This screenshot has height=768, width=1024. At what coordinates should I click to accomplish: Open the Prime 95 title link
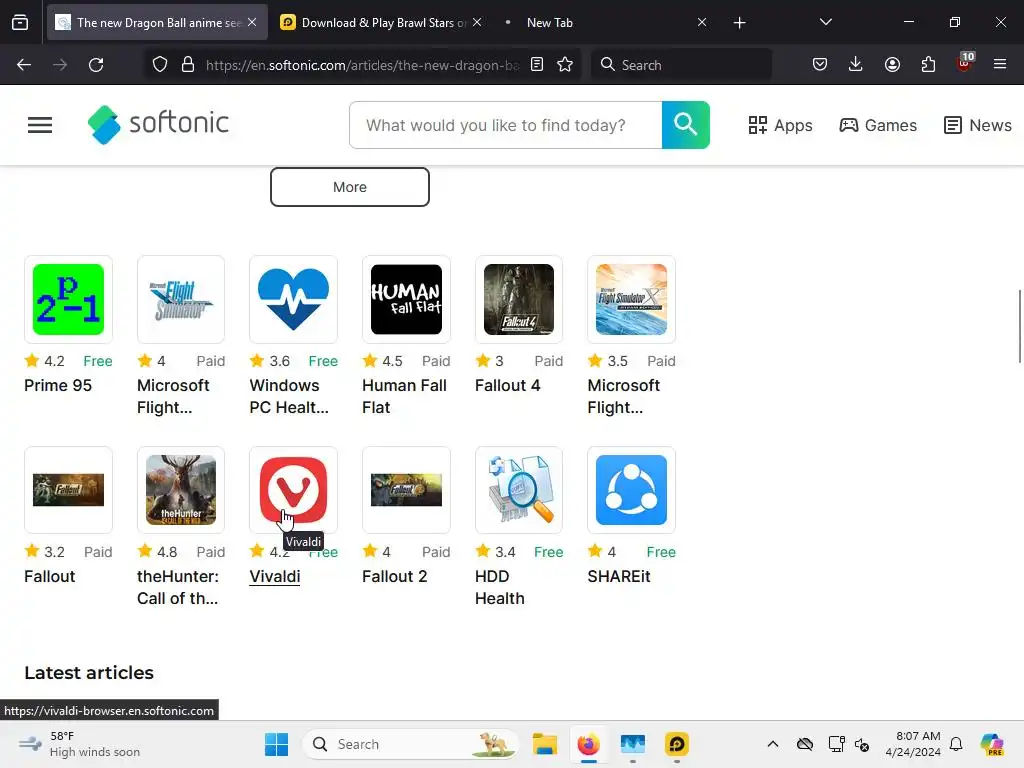coord(58,385)
